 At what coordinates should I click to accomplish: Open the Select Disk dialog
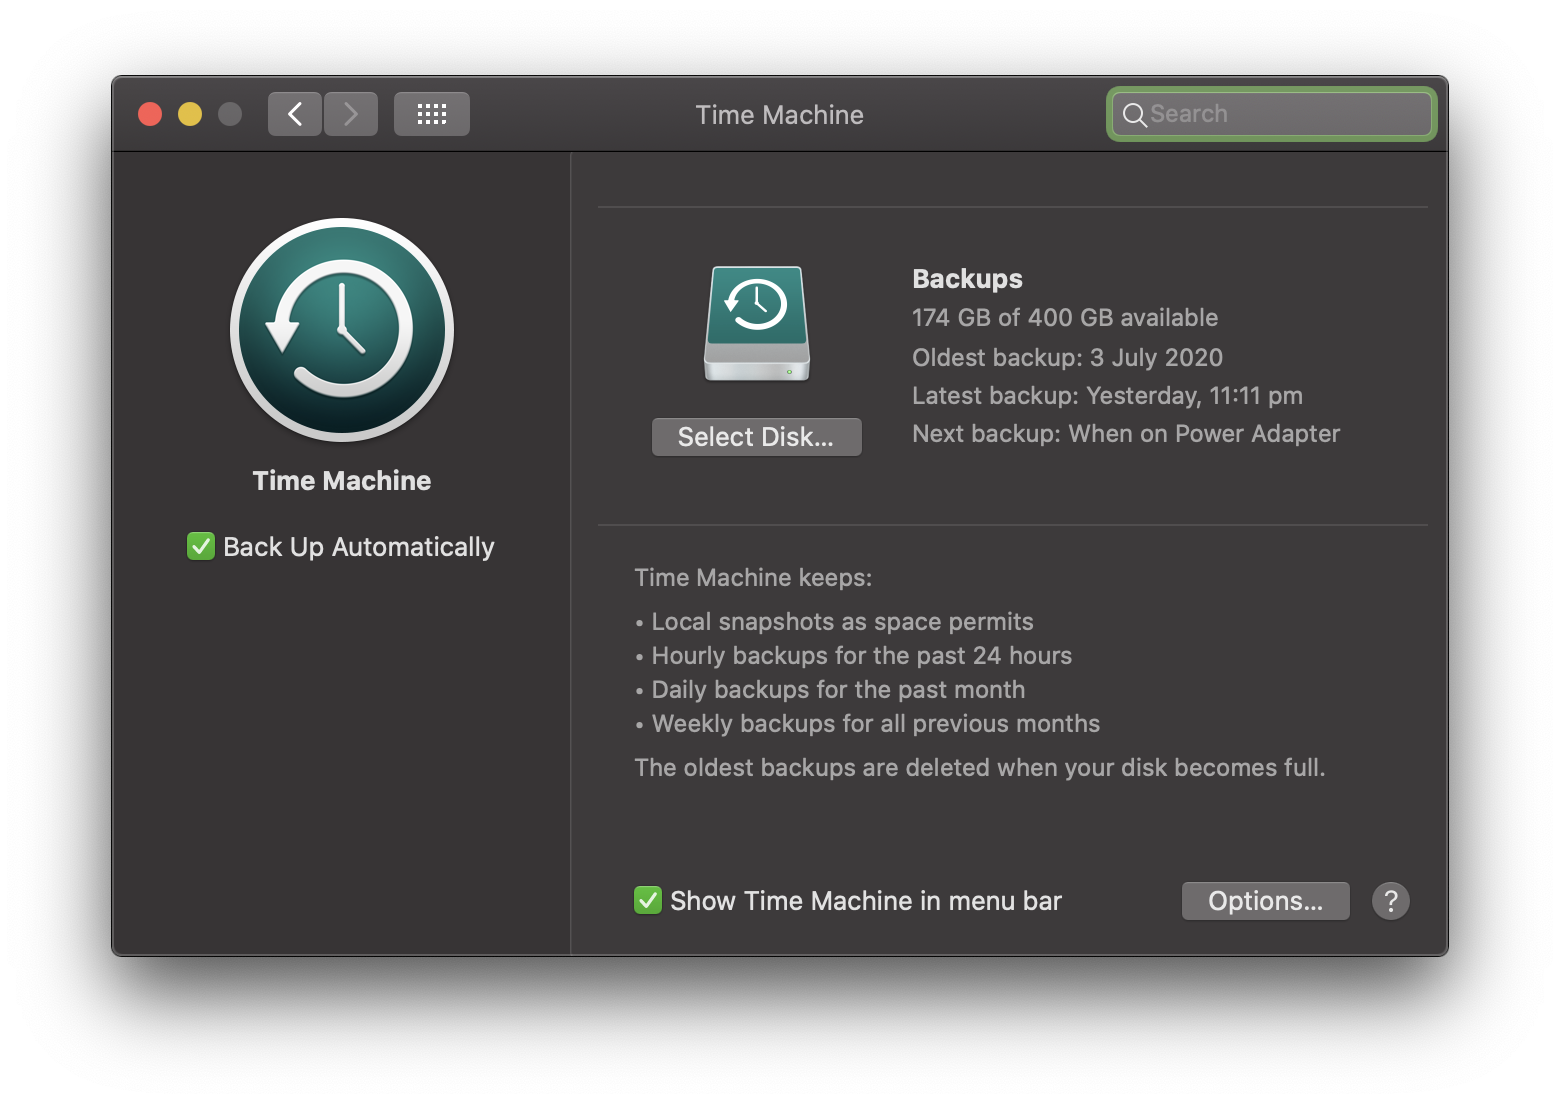(757, 437)
